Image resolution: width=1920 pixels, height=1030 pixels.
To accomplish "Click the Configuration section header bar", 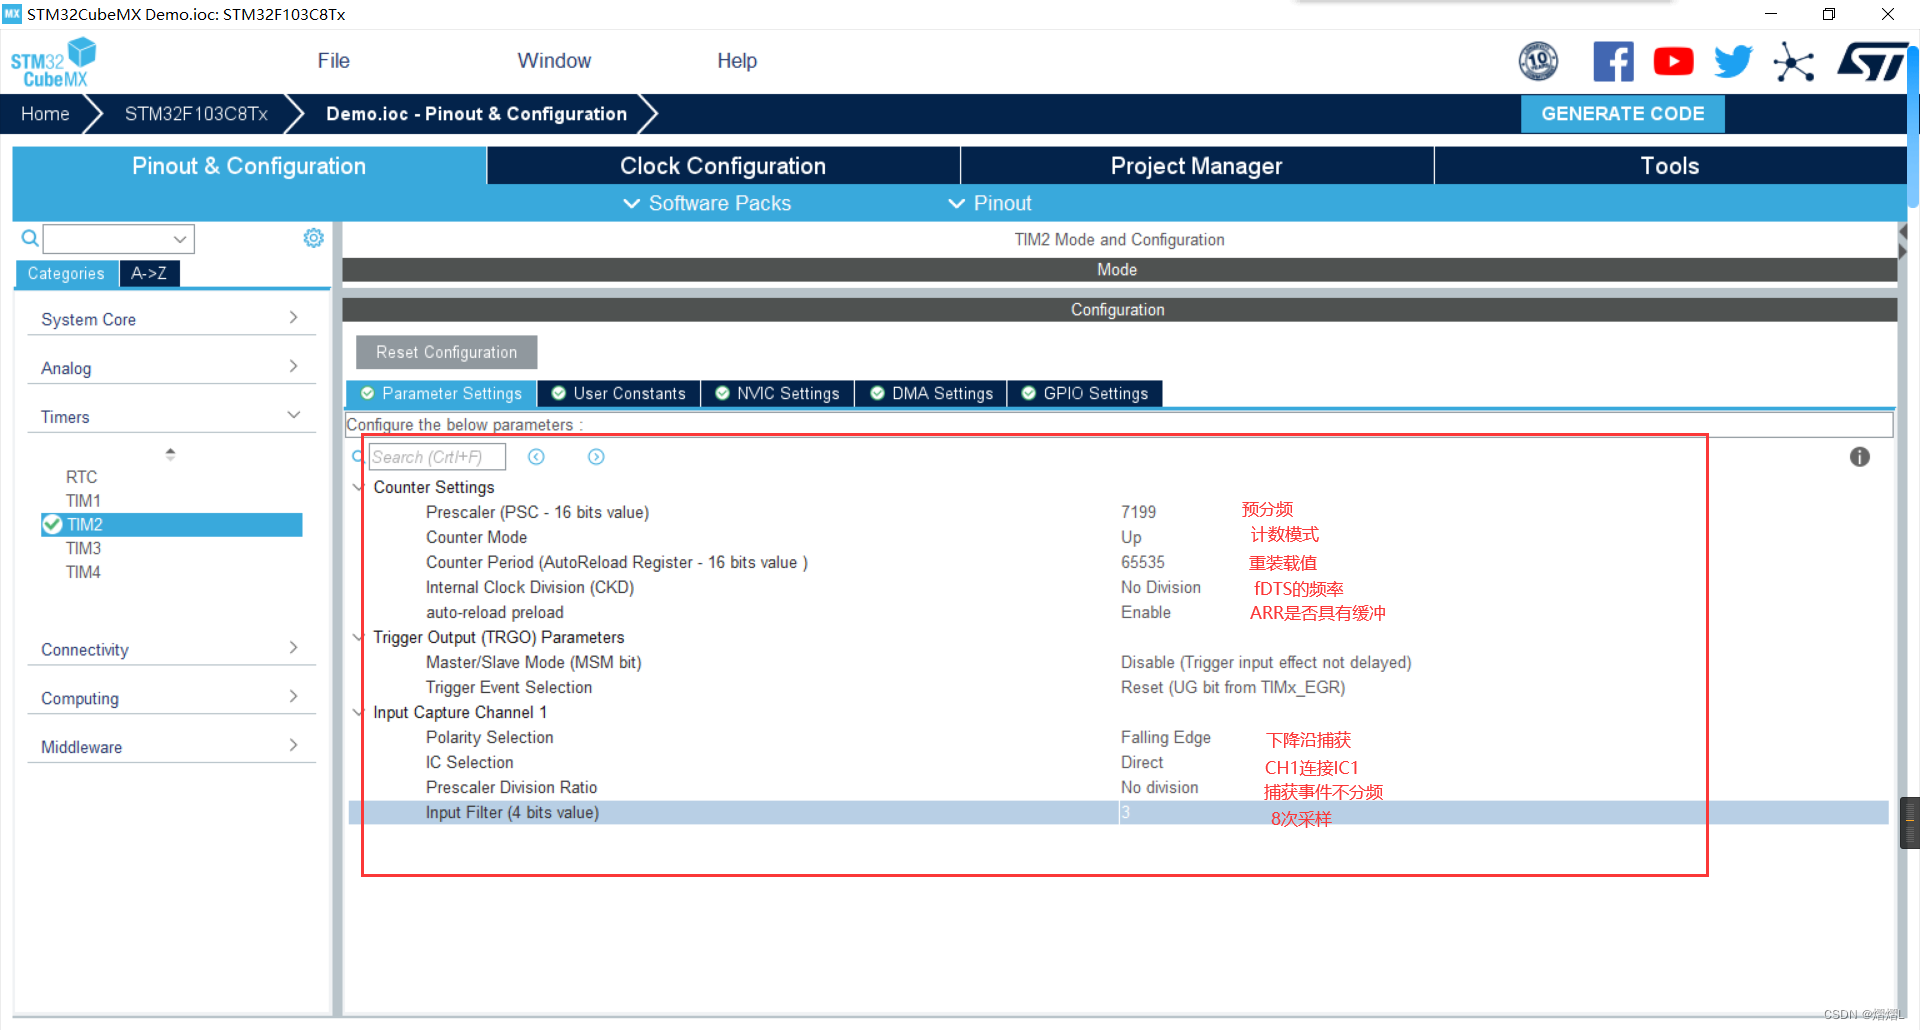I will coord(1119,310).
